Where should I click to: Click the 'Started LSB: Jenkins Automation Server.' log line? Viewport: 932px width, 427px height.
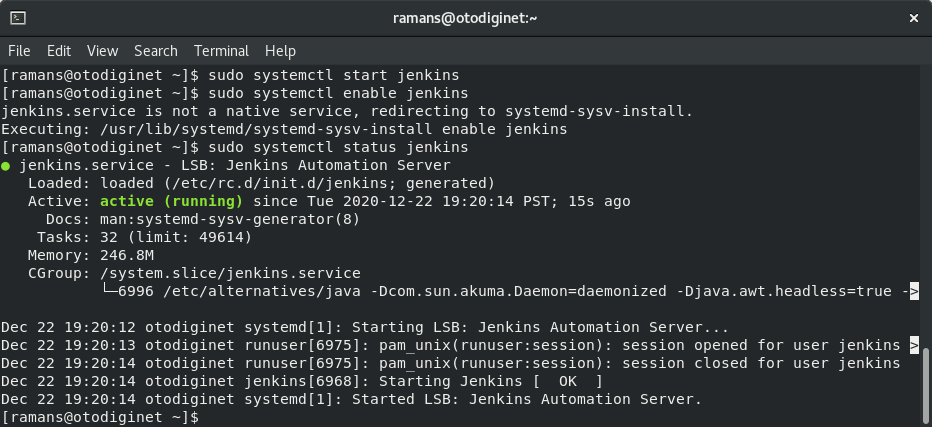(351, 399)
